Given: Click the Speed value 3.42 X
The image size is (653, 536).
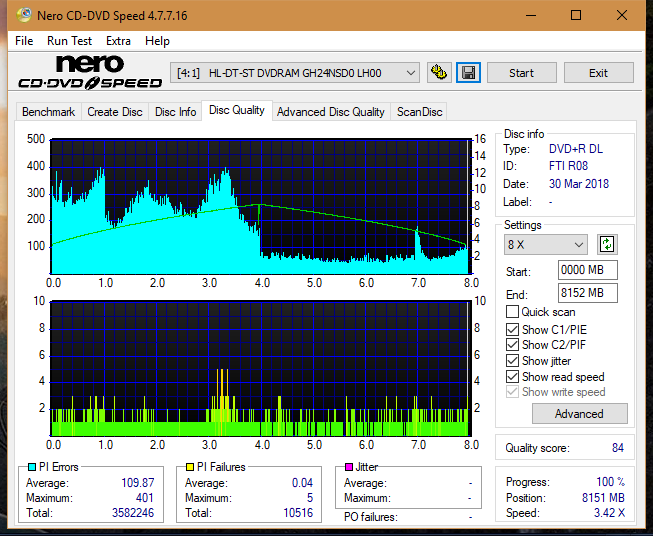Looking at the screenshot, I should pos(609,513).
